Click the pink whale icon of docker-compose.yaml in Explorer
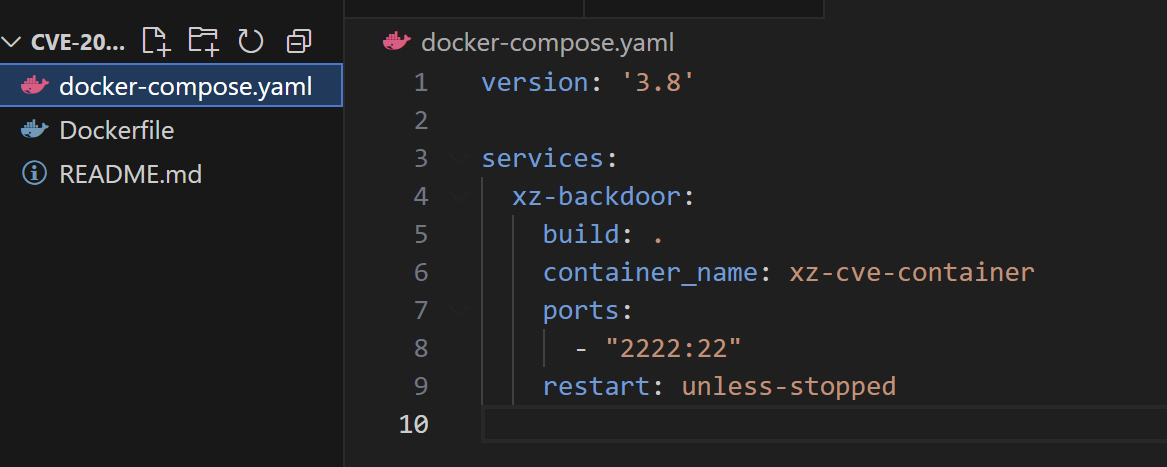The width and height of the screenshot is (1167, 467). [x=34, y=86]
